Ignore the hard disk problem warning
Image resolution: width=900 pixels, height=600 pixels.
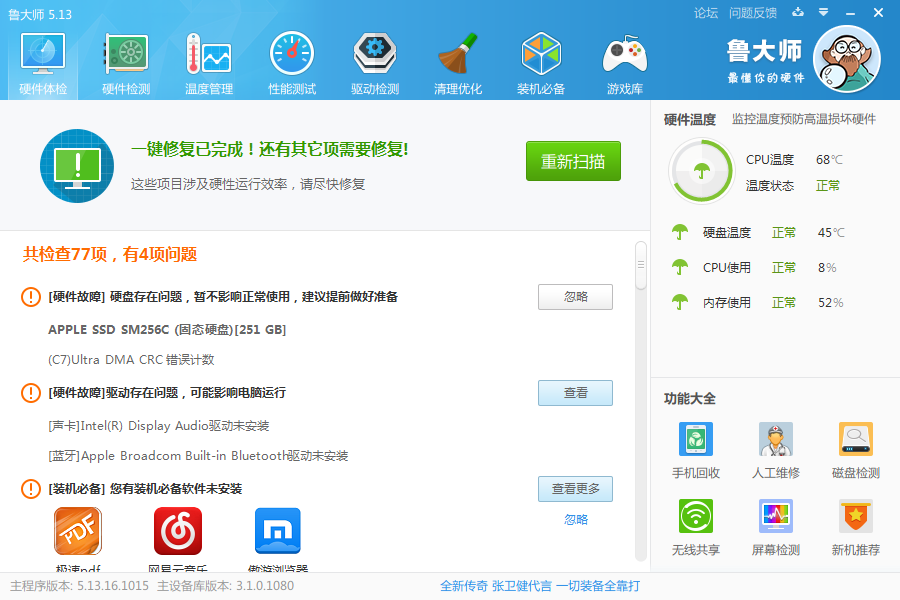click(x=575, y=297)
